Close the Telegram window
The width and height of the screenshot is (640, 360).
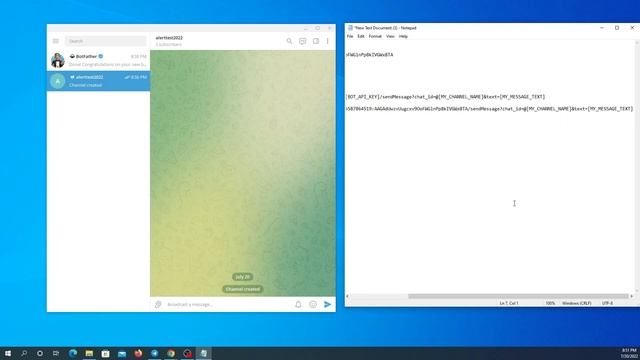pos(329,28)
